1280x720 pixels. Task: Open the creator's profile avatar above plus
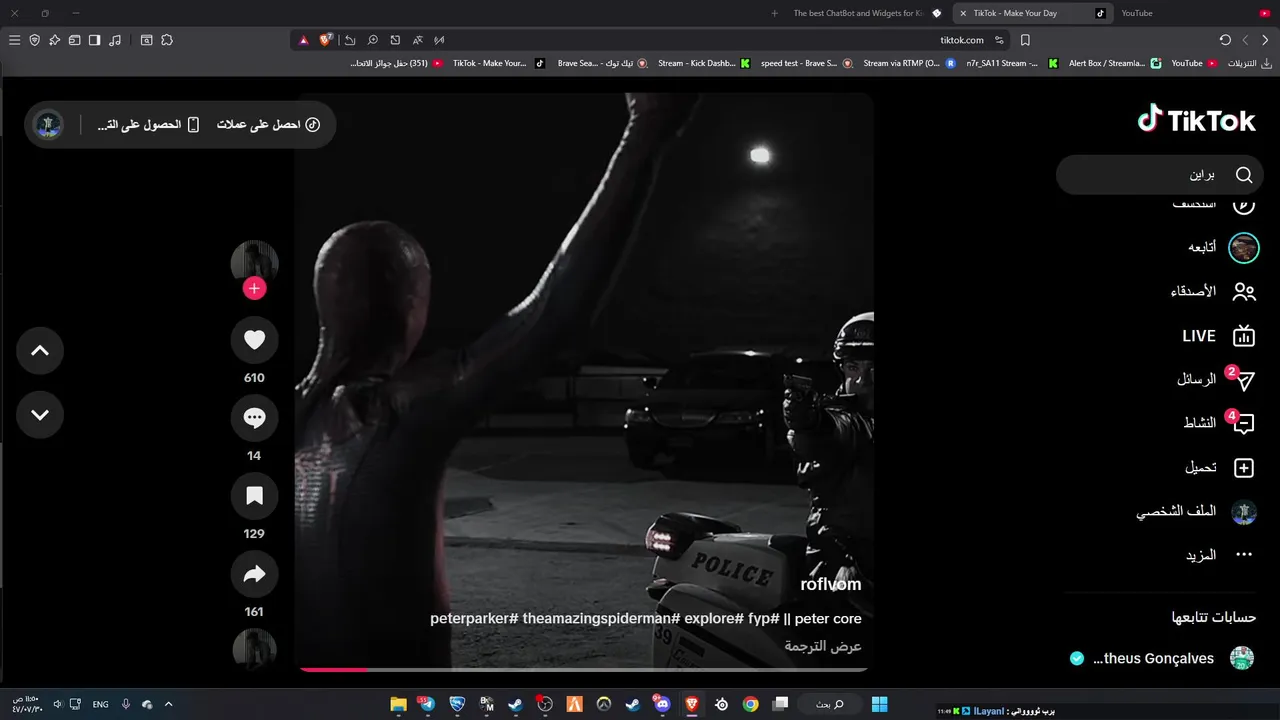click(254, 262)
